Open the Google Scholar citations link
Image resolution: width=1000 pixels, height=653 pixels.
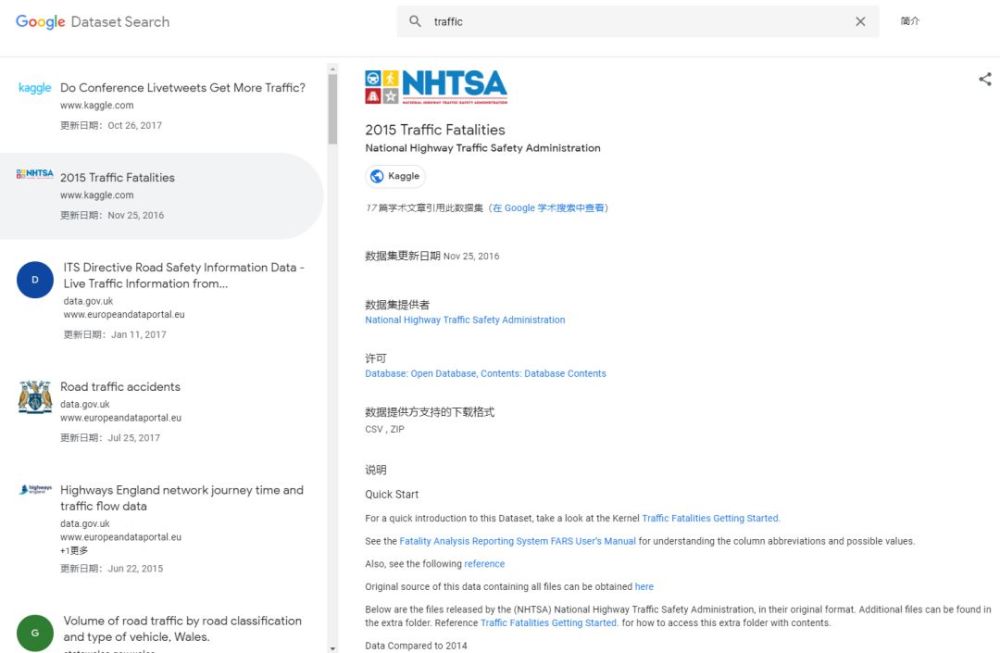pos(548,208)
